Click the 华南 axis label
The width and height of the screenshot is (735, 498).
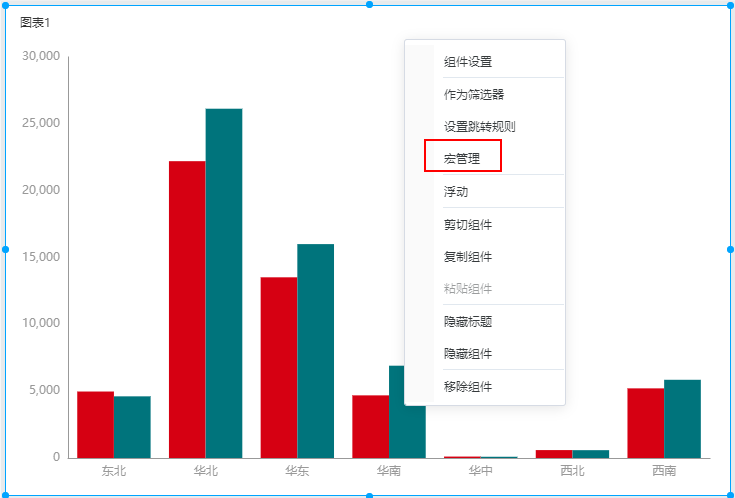tap(389, 470)
